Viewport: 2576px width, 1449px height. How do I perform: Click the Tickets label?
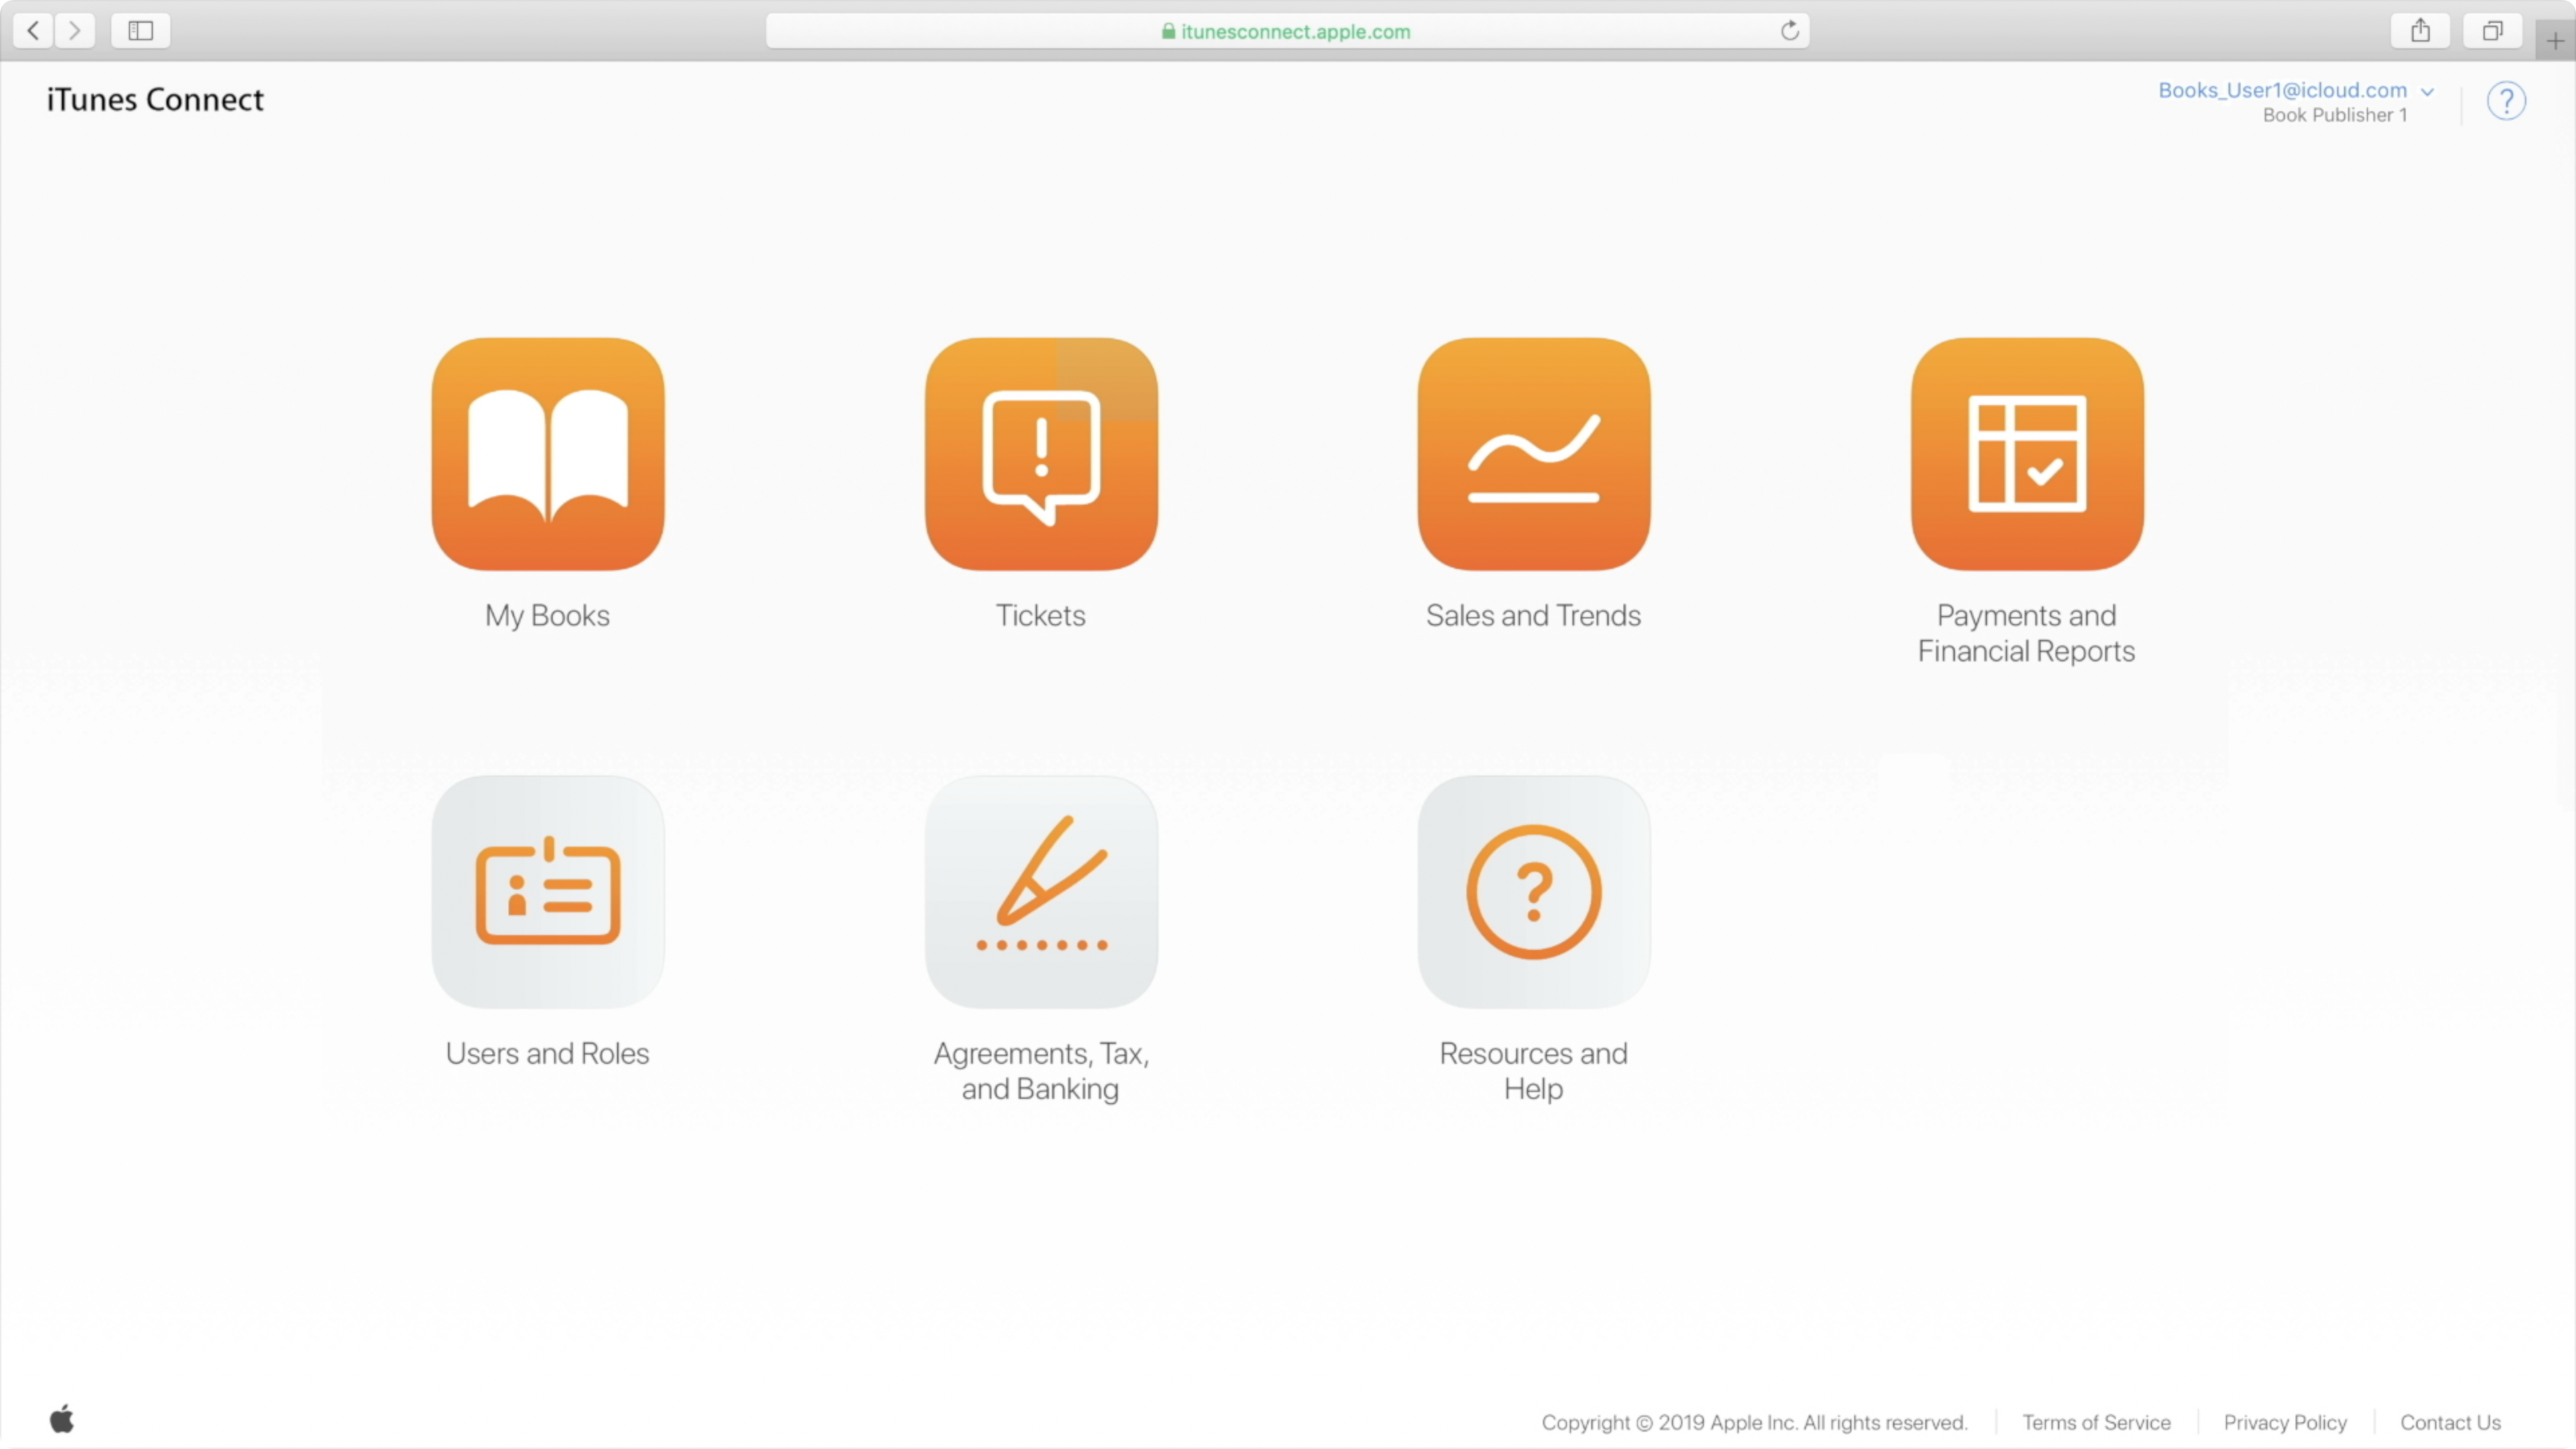(1040, 615)
